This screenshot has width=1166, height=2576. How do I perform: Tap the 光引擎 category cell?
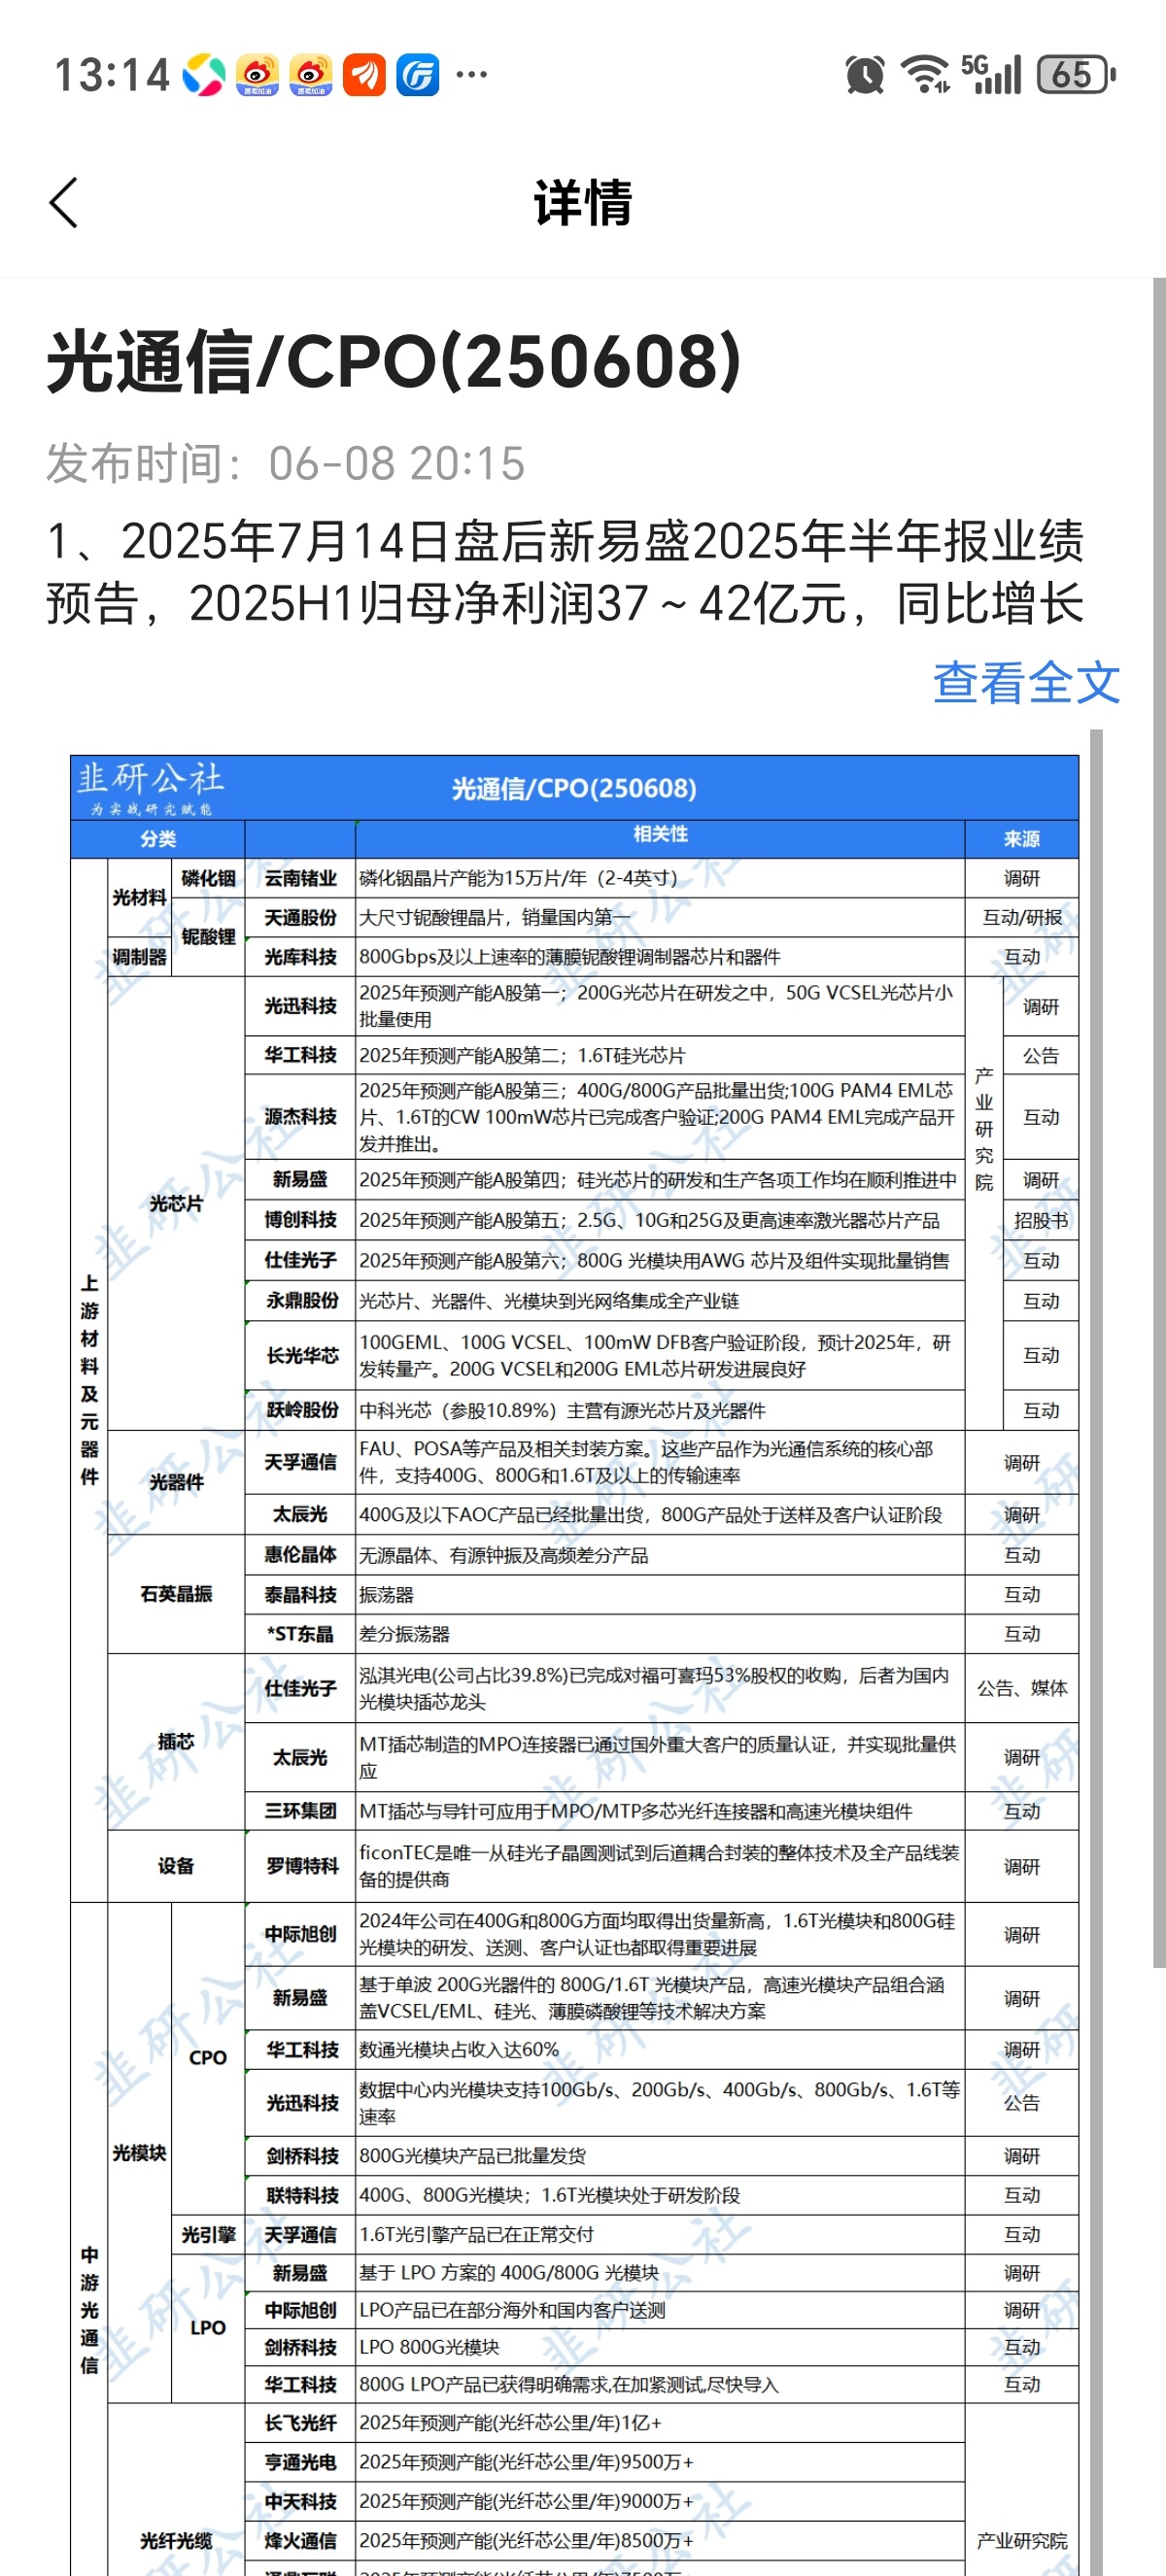click(x=208, y=2234)
